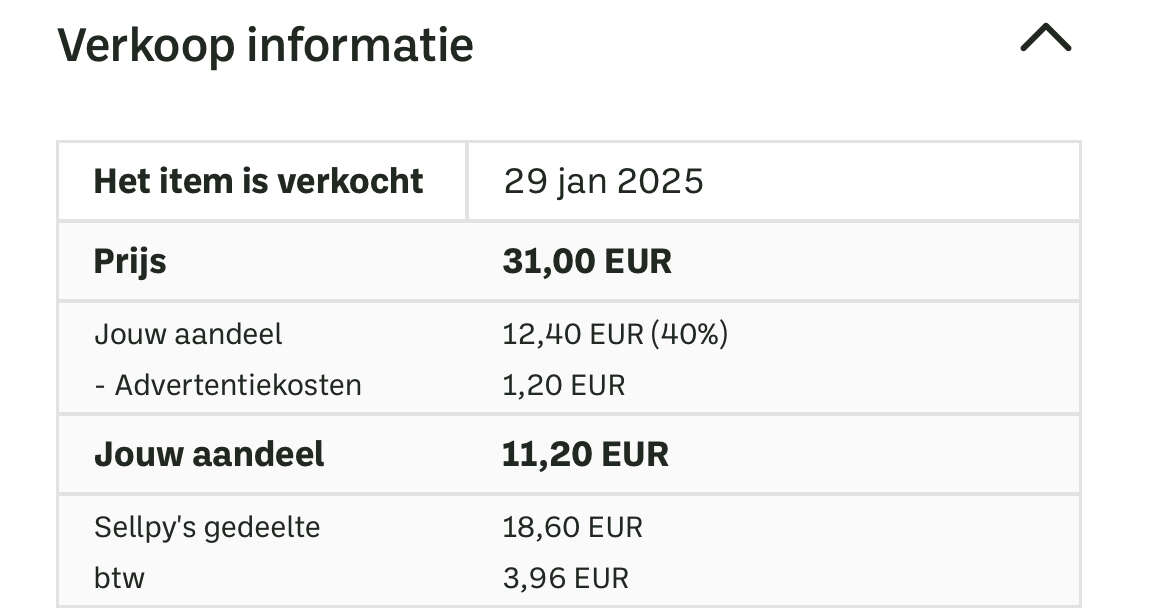Click the non-bold 'Jouw aandeel' label
This screenshot has height=616, width=1170.
188,334
